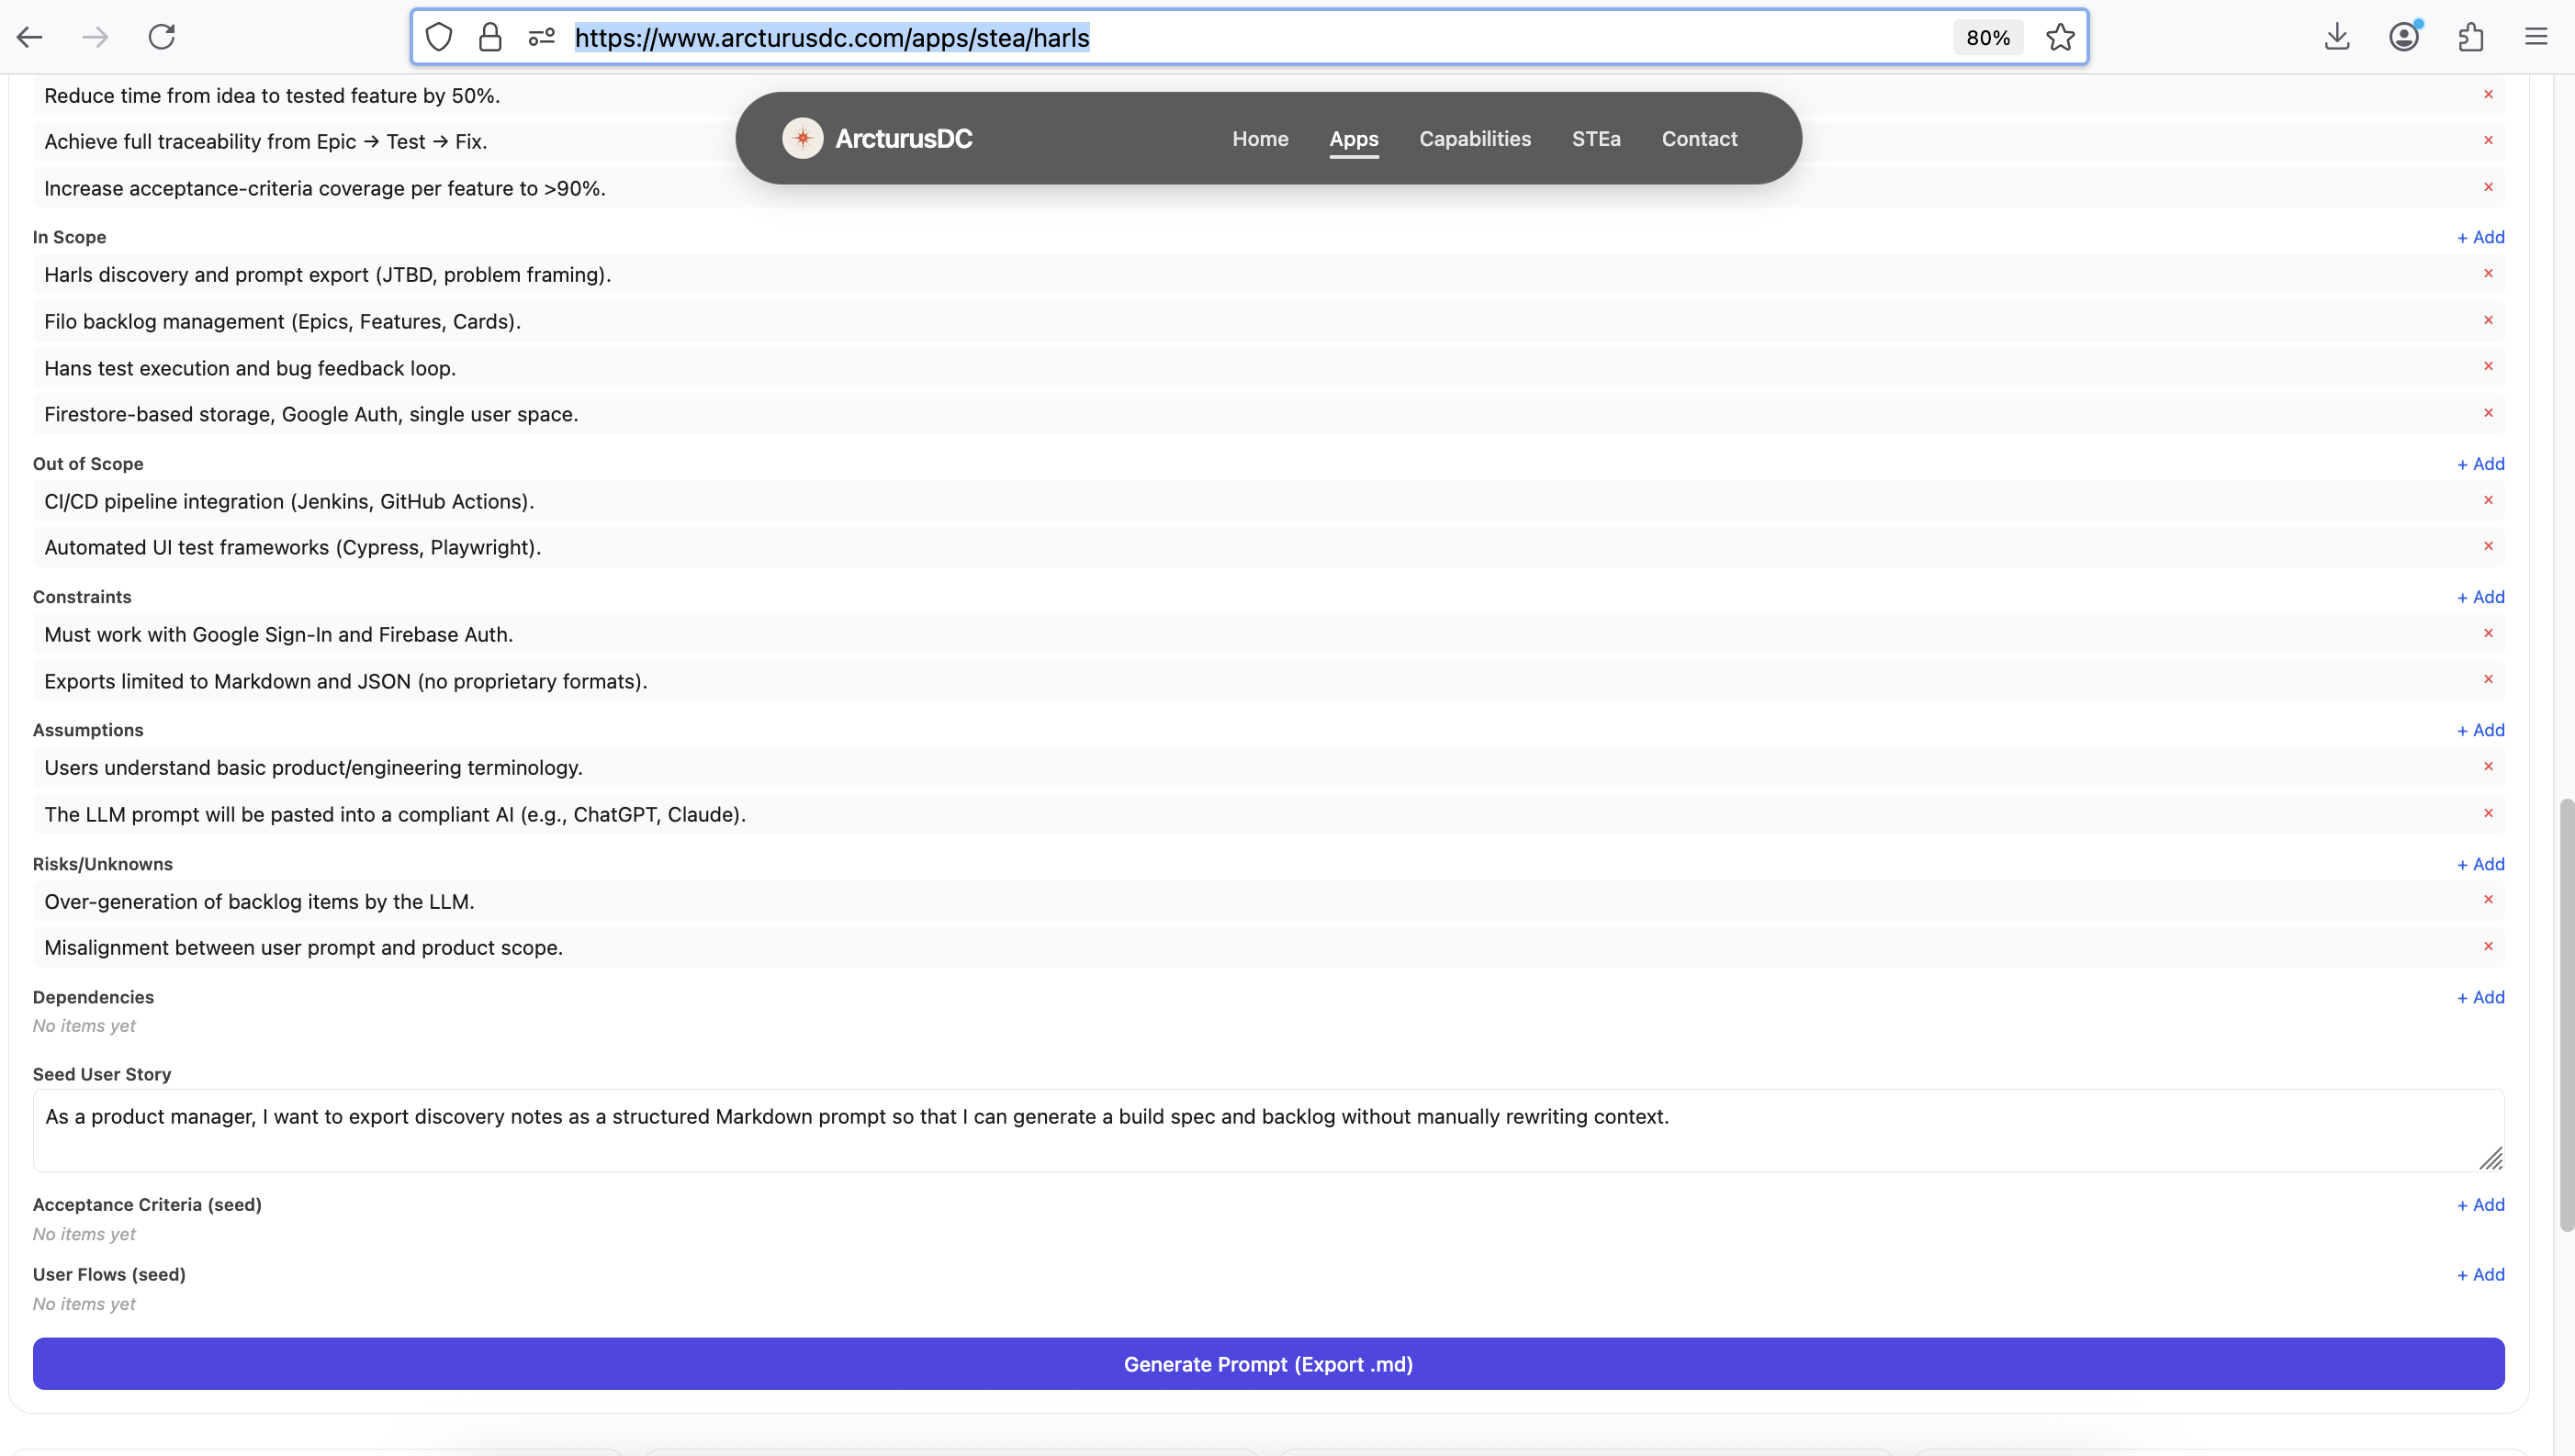Add a new Out of Scope item

2481,463
